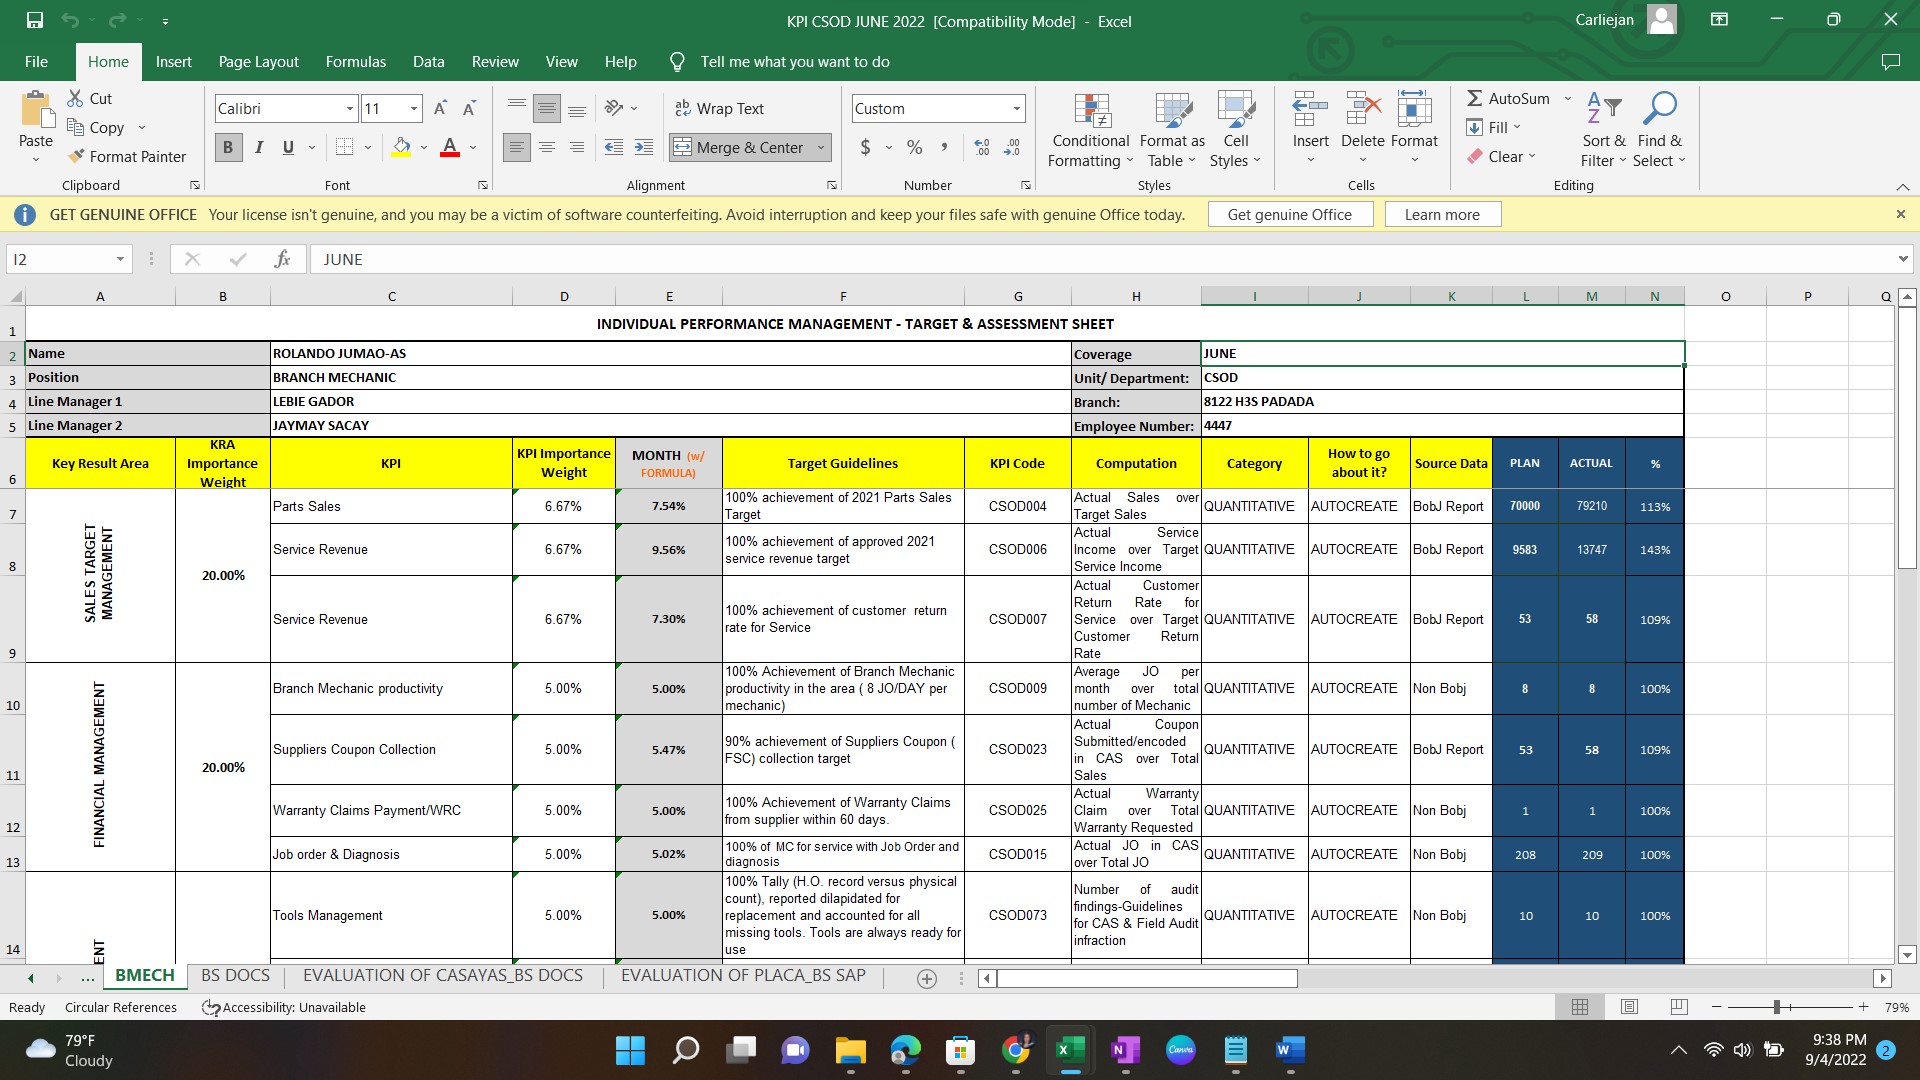Expand the Custom number format dropdown
The image size is (1920, 1080).
pyautogui.click(x=1016, y=108)
